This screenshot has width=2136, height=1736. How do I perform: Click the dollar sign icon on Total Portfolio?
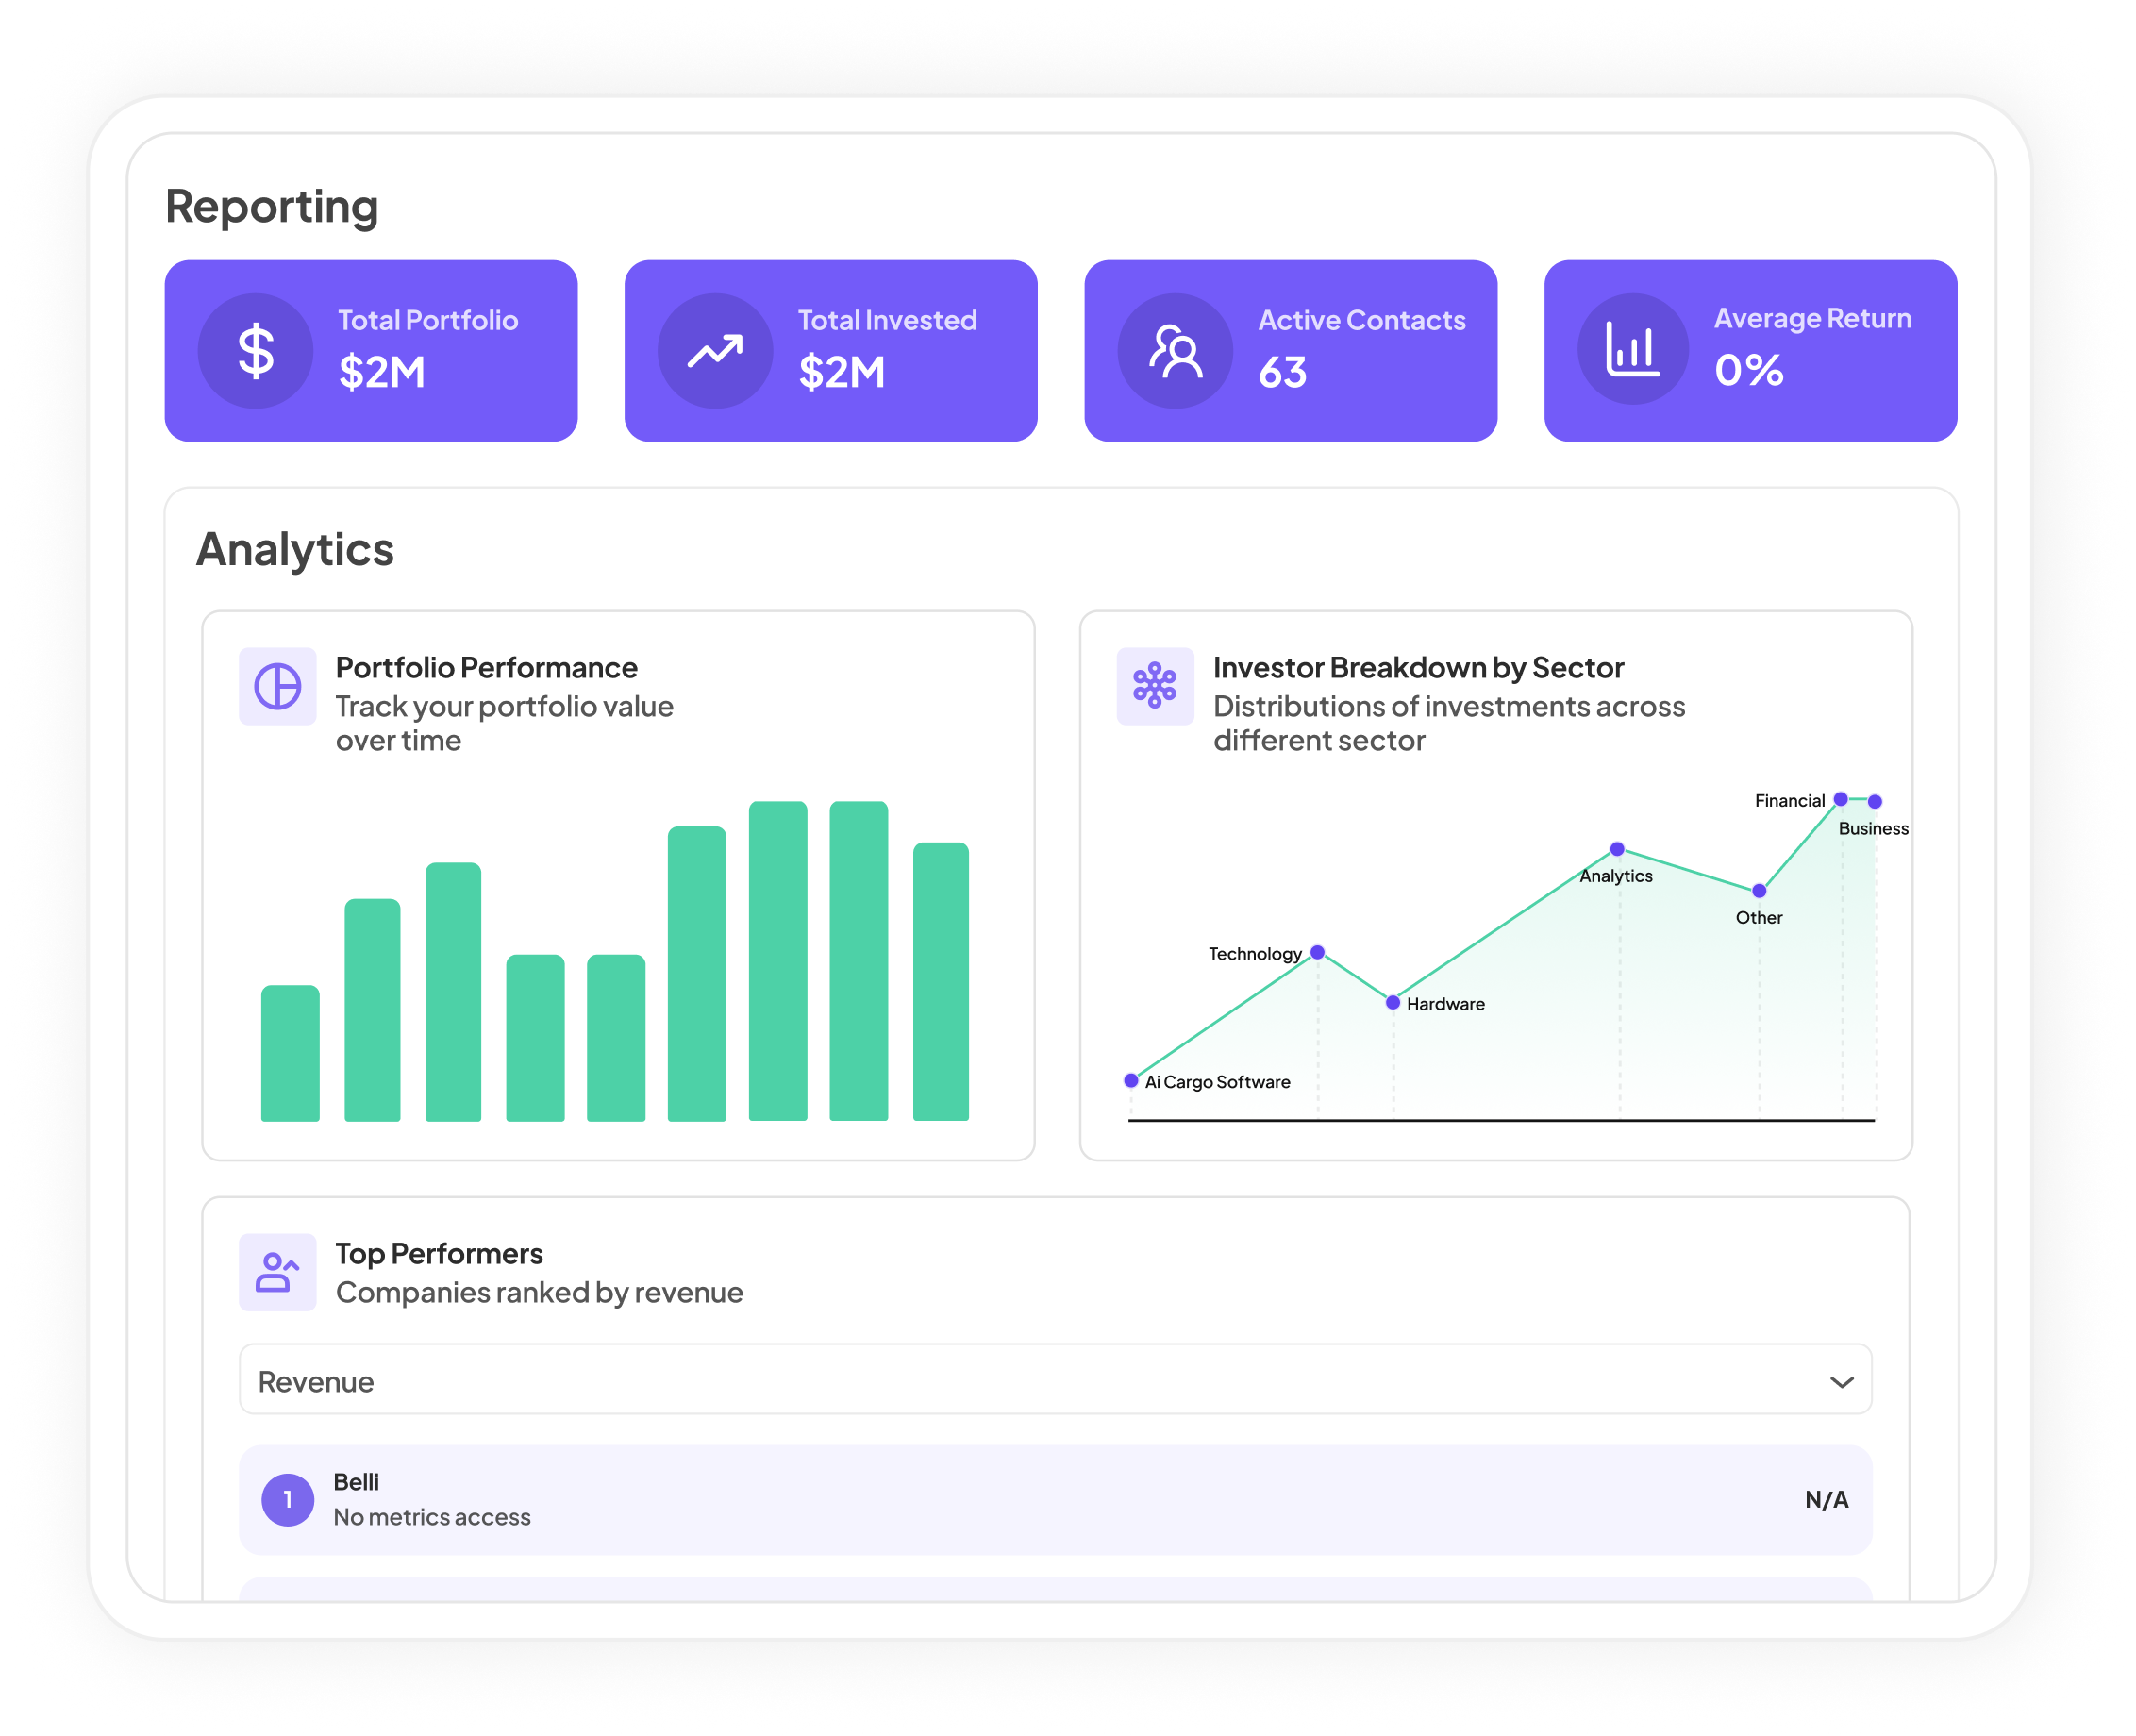pos(255,351)
